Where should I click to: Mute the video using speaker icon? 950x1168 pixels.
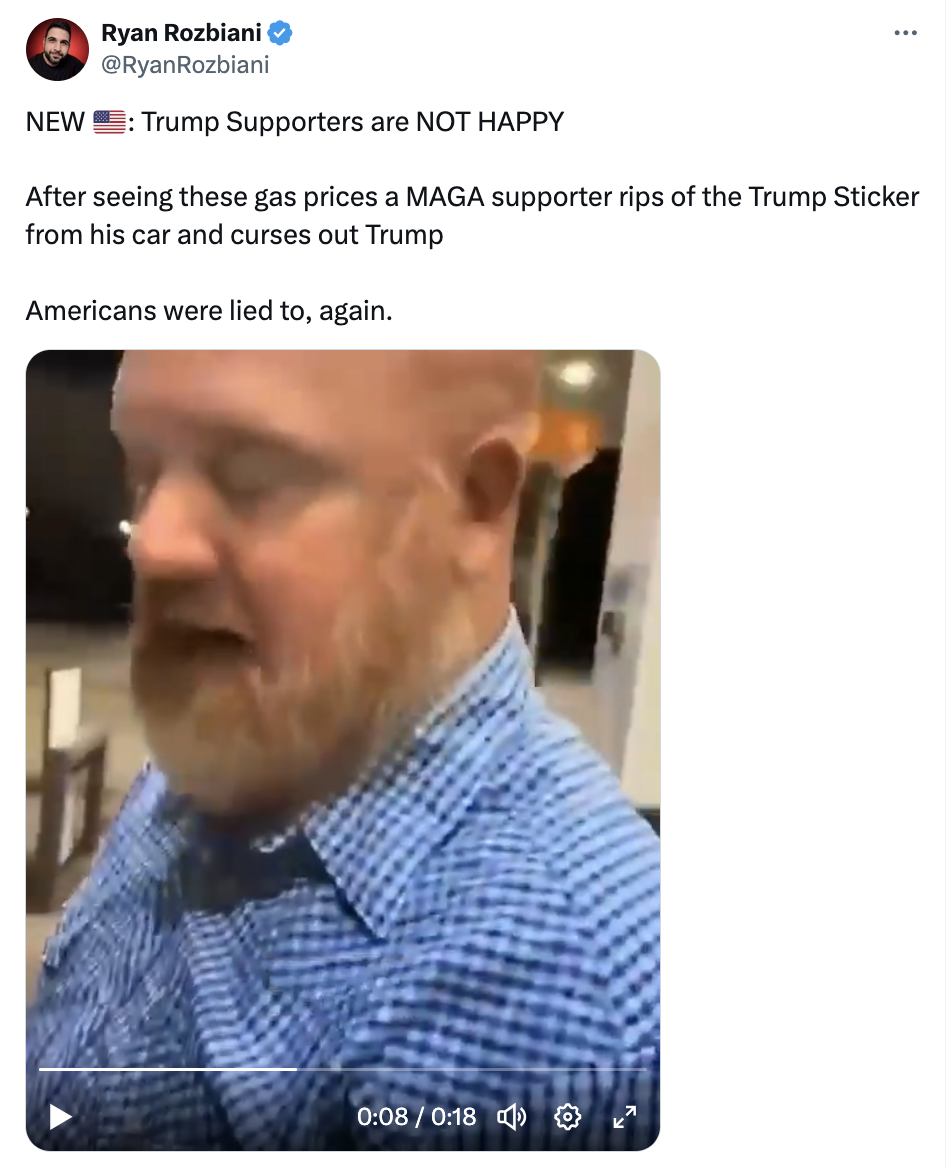pos(511,1117)
